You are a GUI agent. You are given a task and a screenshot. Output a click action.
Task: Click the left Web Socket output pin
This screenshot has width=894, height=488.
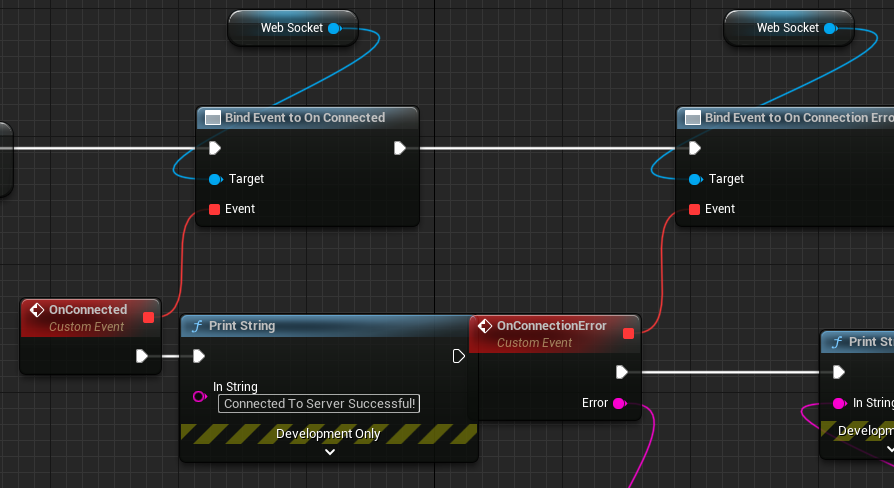335,28
